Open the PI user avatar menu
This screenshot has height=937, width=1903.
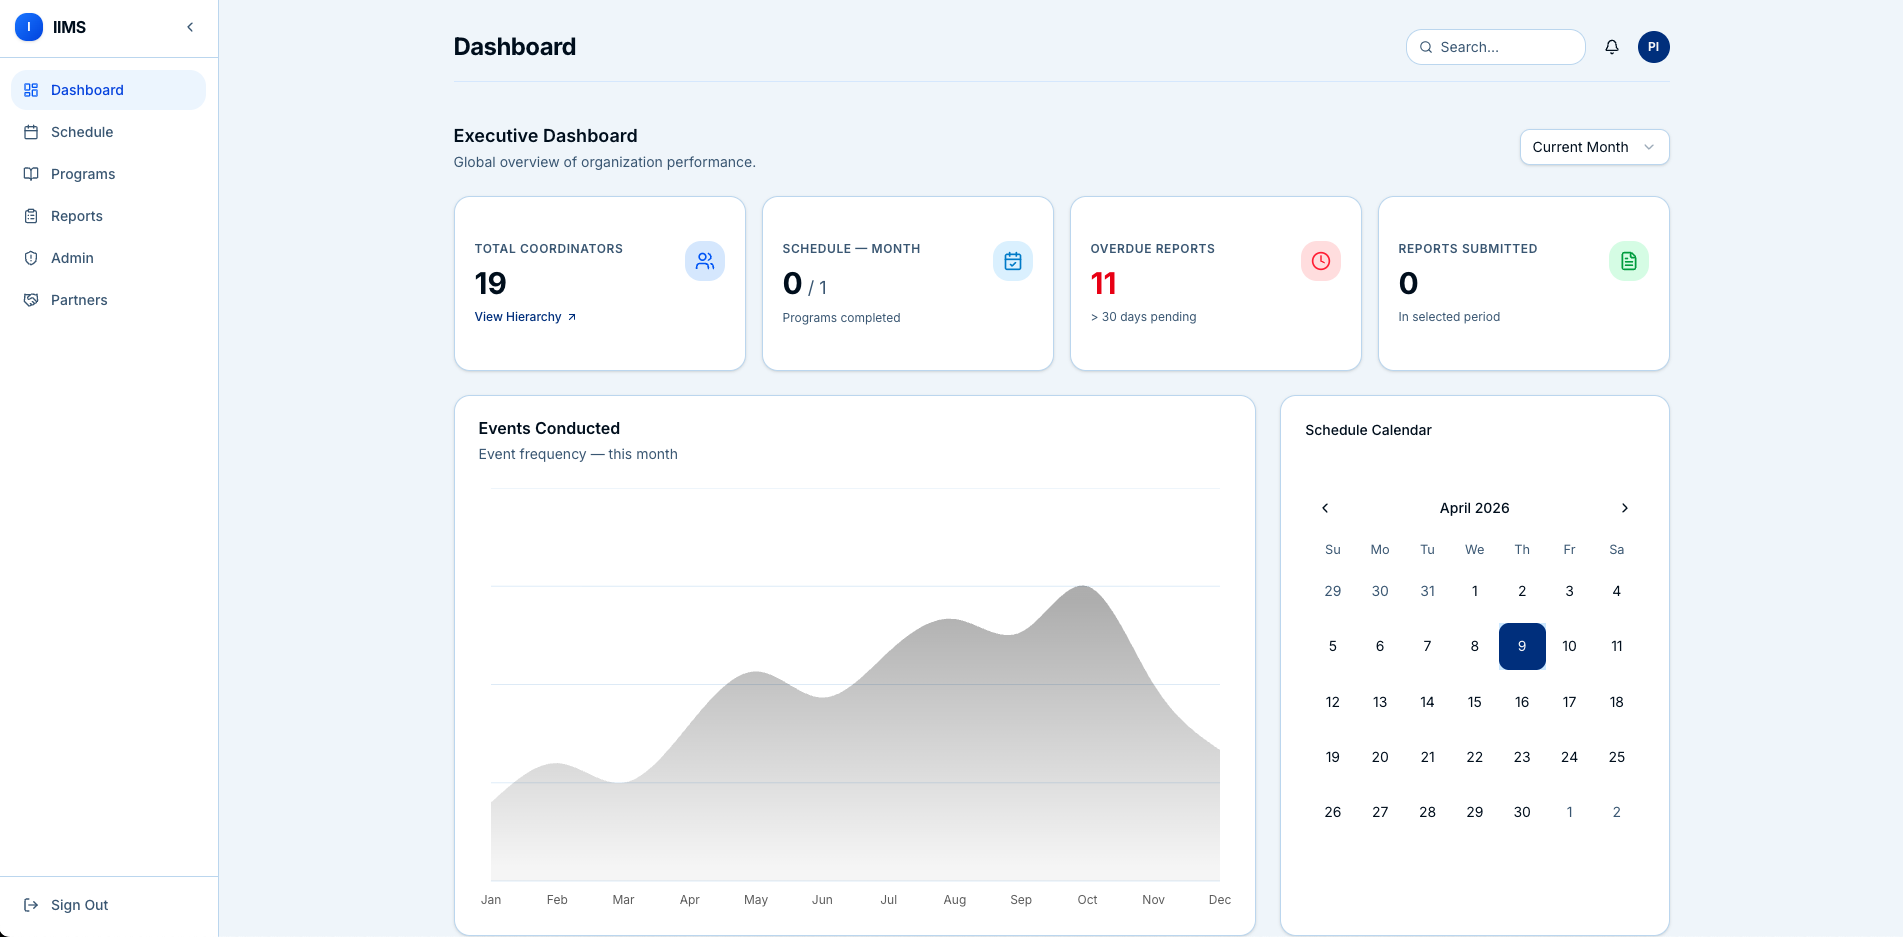pos(1653,47)
